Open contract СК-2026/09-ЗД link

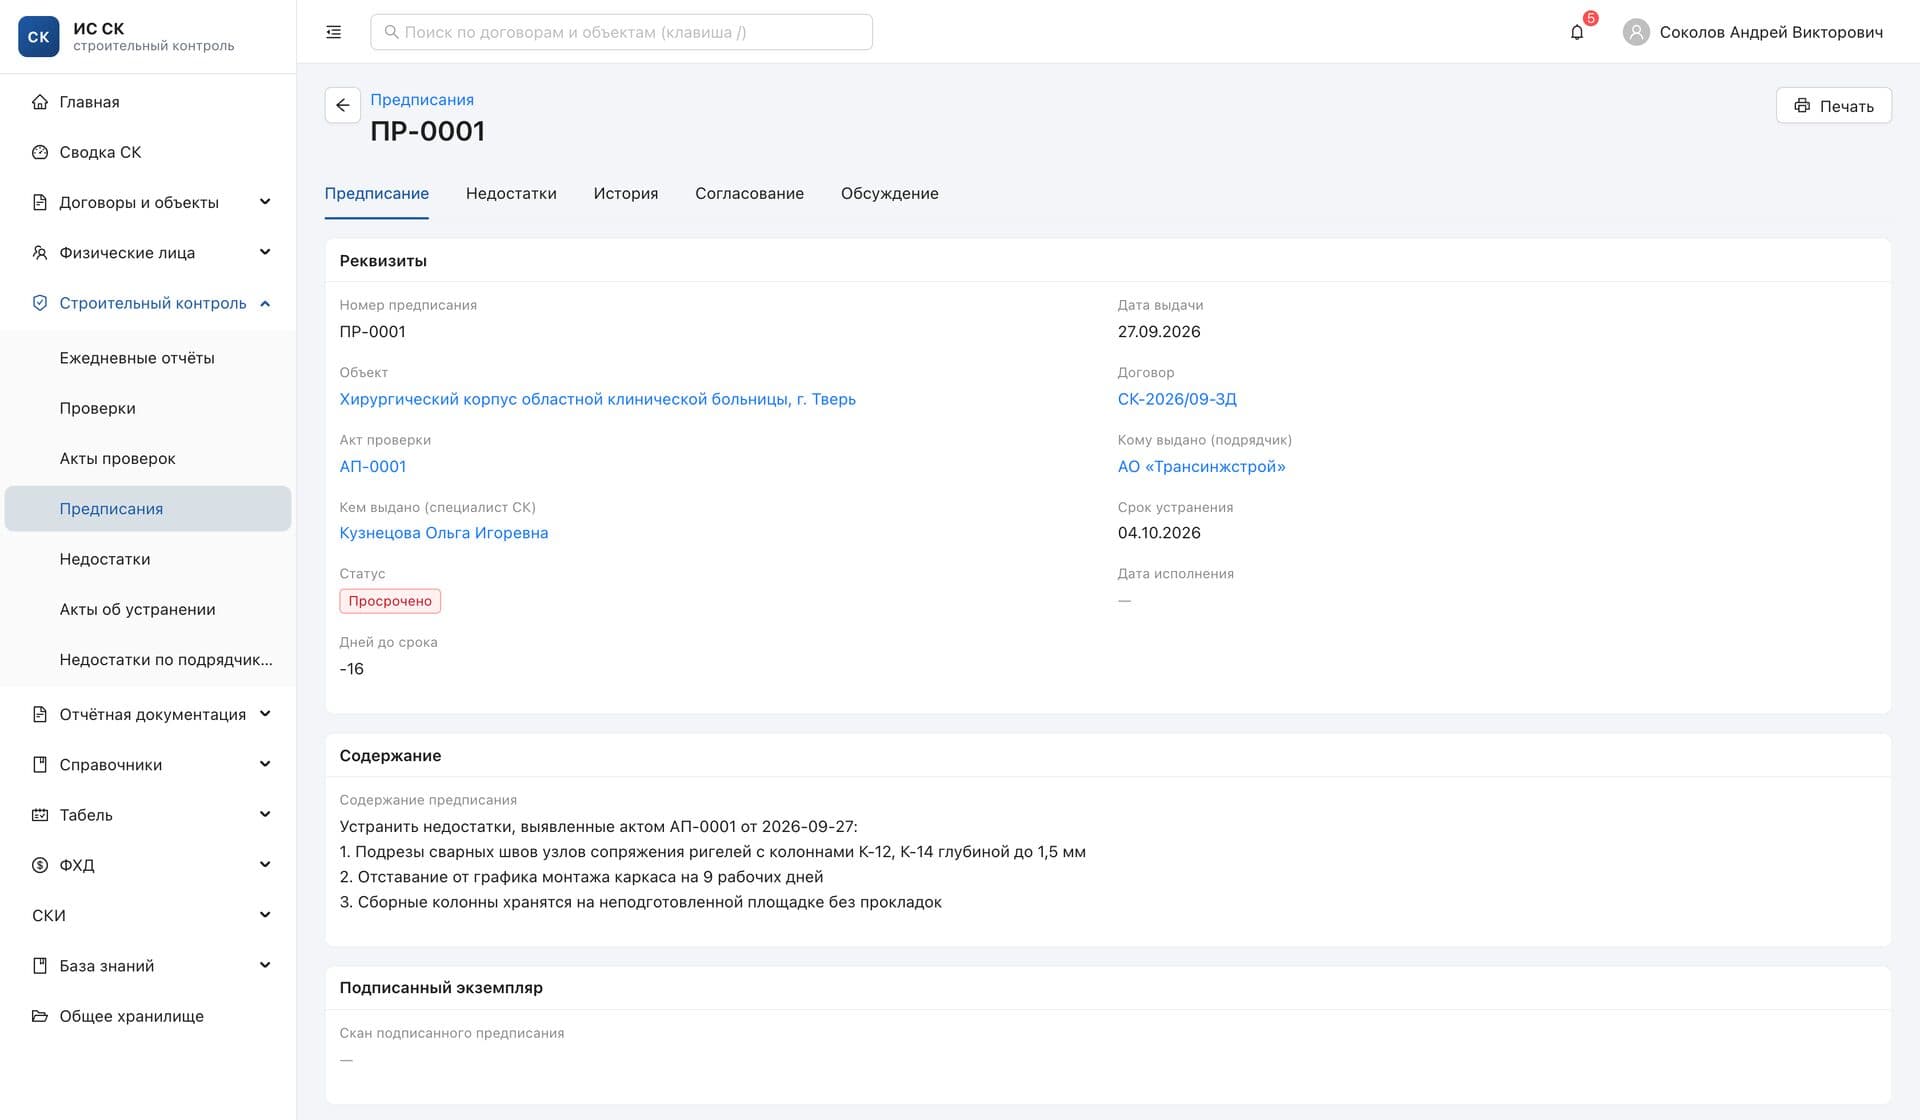pos(1177,399)
